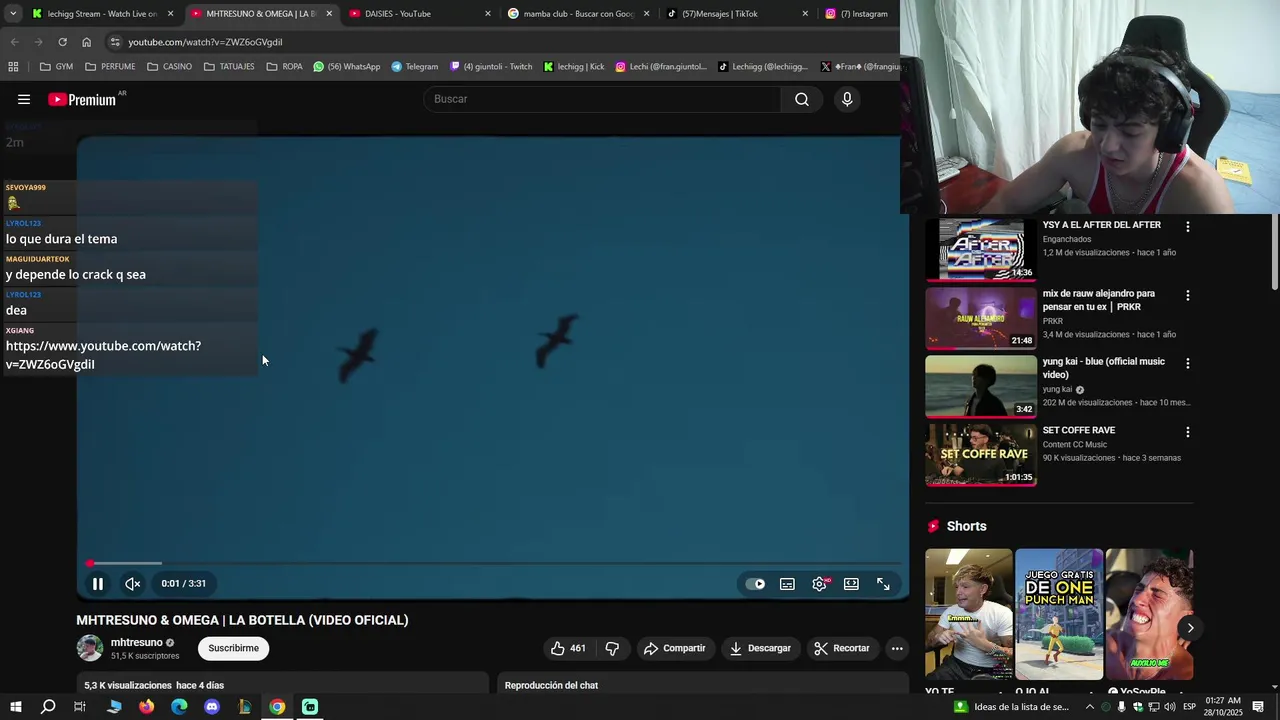1280x720 pixels.
Task: Open the yung kai blue video thumbnail
Action: point(981,386)
